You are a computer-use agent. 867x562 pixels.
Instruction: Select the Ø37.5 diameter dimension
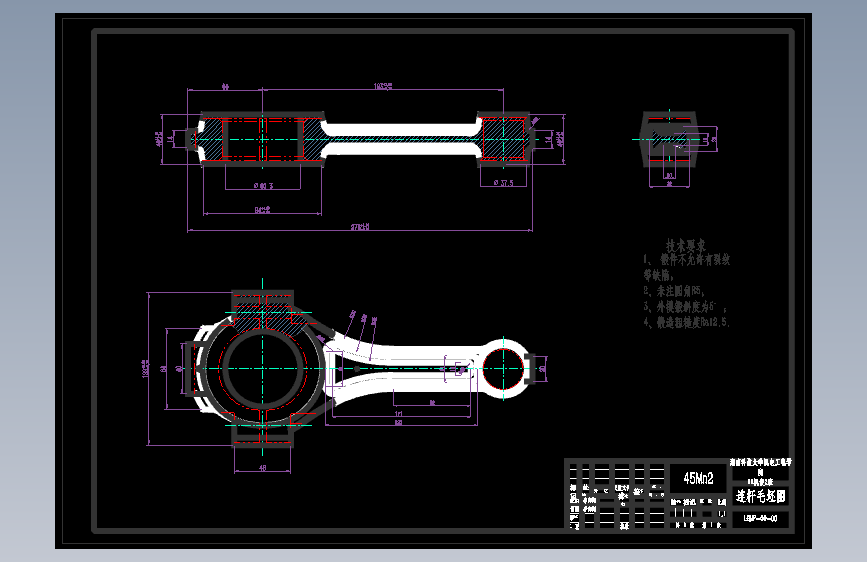(504, 183)
